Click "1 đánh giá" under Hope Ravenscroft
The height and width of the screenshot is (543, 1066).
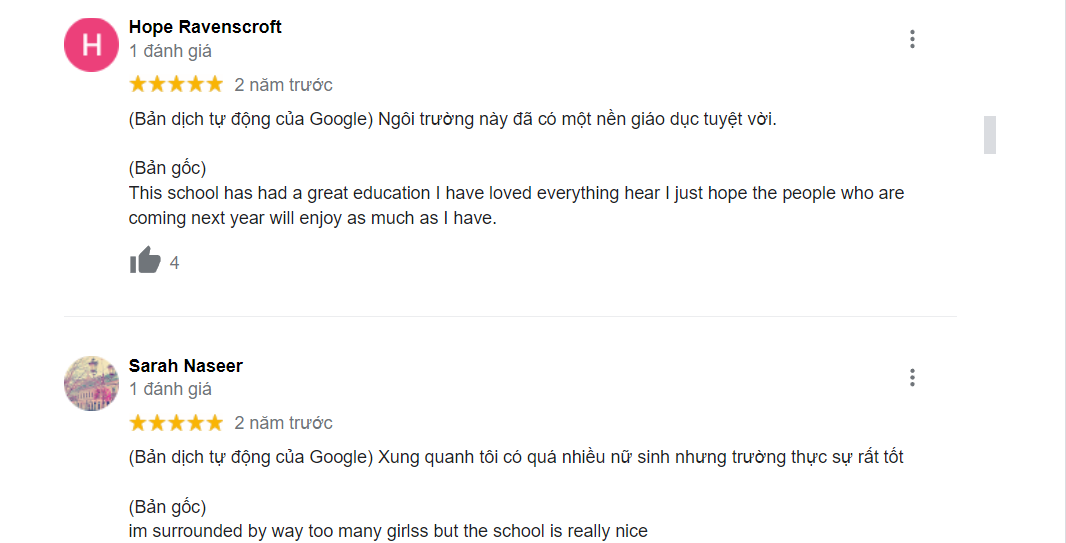tap(170, 51)
